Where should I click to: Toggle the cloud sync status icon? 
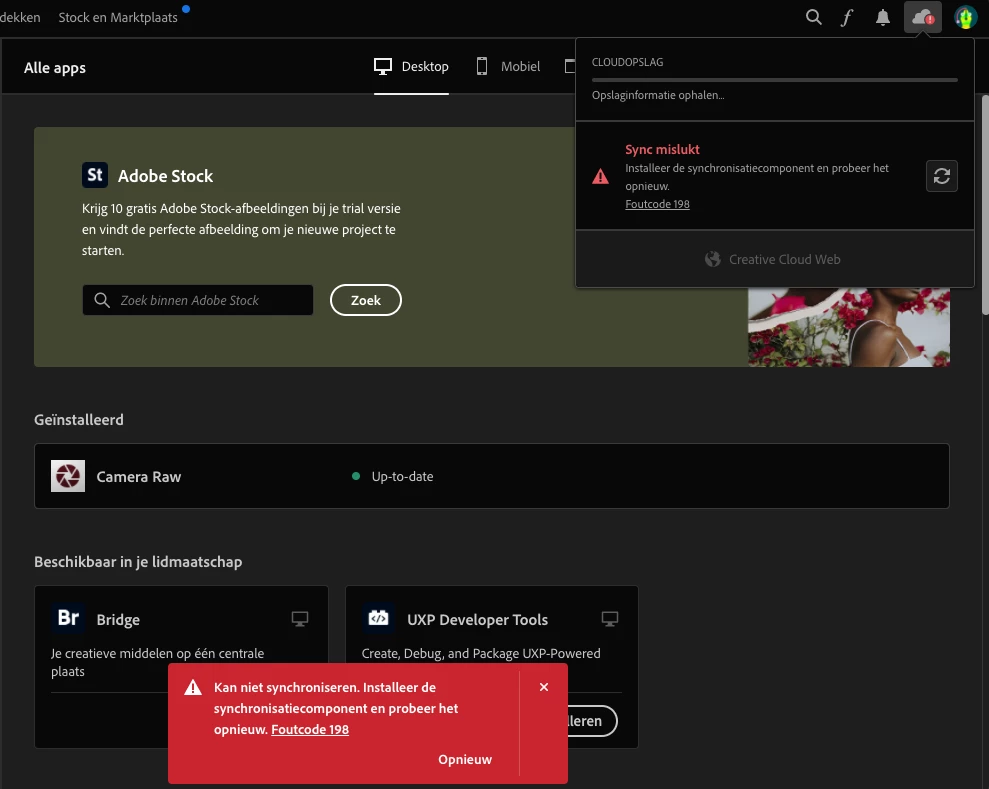(923, 17)
